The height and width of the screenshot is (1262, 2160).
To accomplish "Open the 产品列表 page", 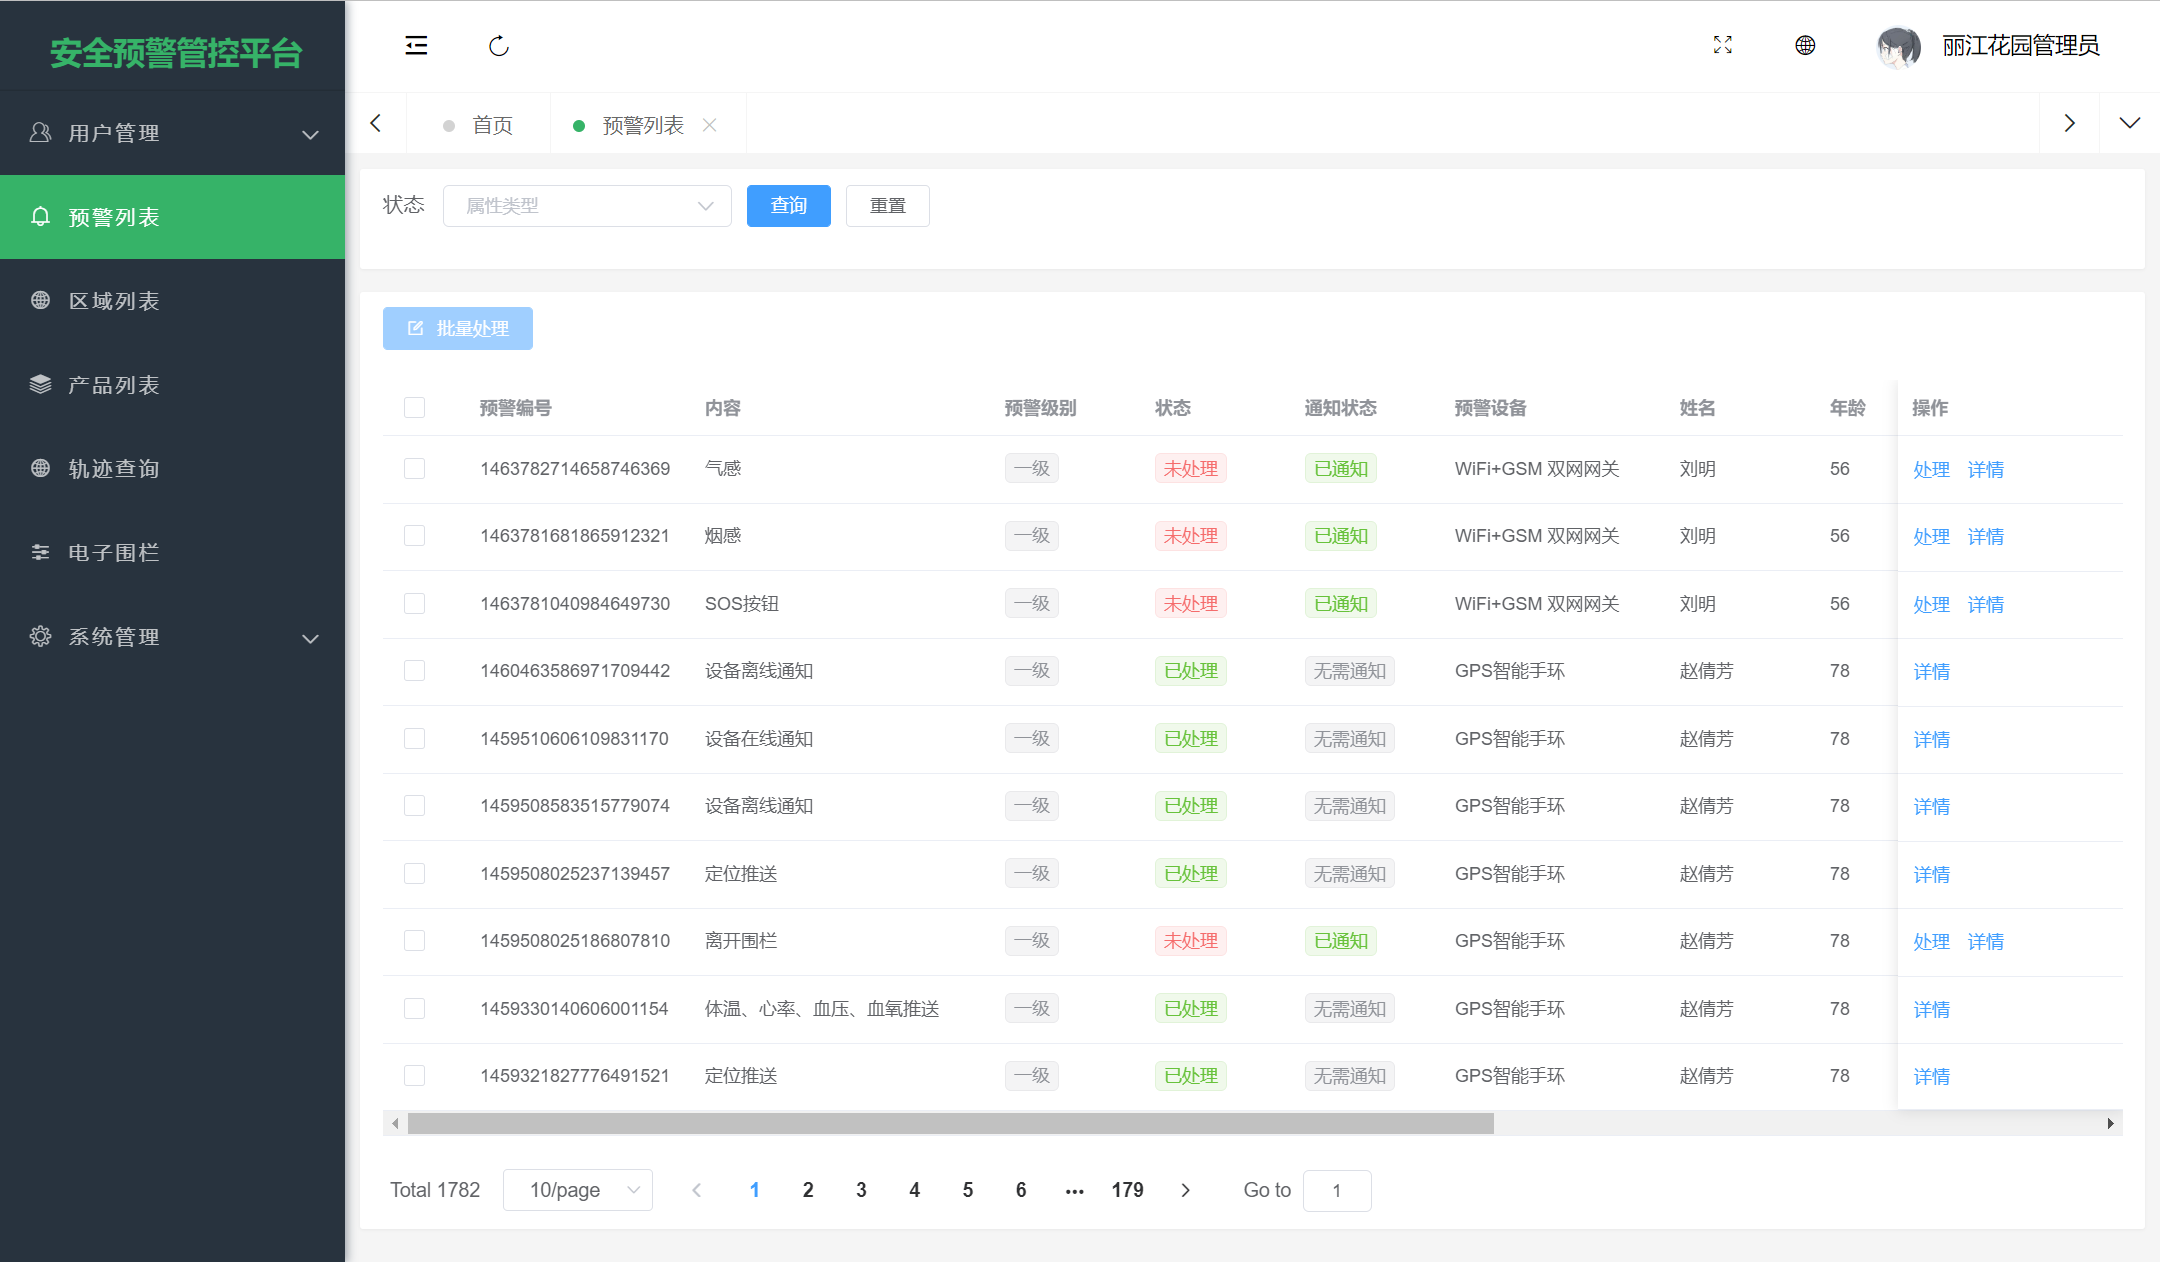I will pyautogui.click(x=113, y=384).
